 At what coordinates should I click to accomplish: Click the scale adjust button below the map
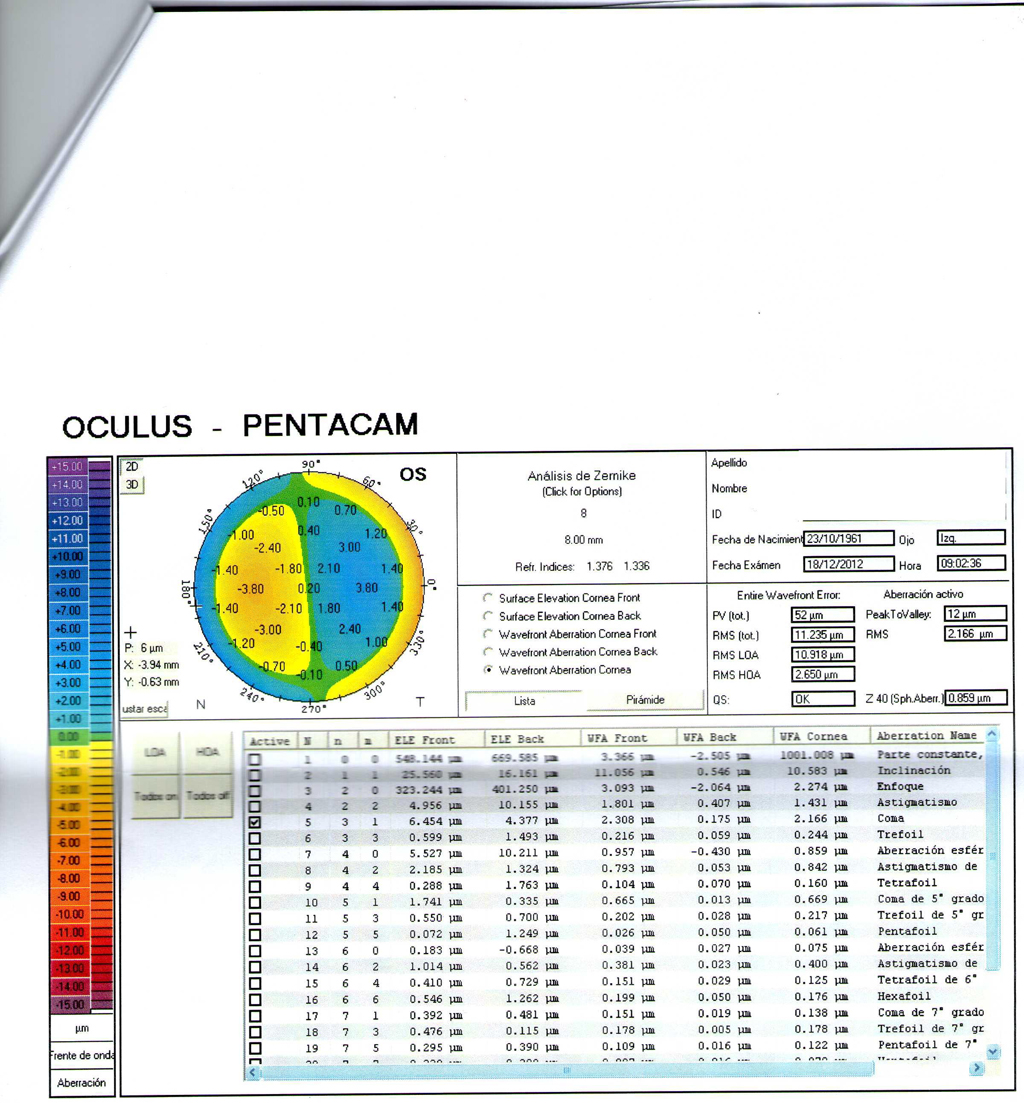pos(144,709)
